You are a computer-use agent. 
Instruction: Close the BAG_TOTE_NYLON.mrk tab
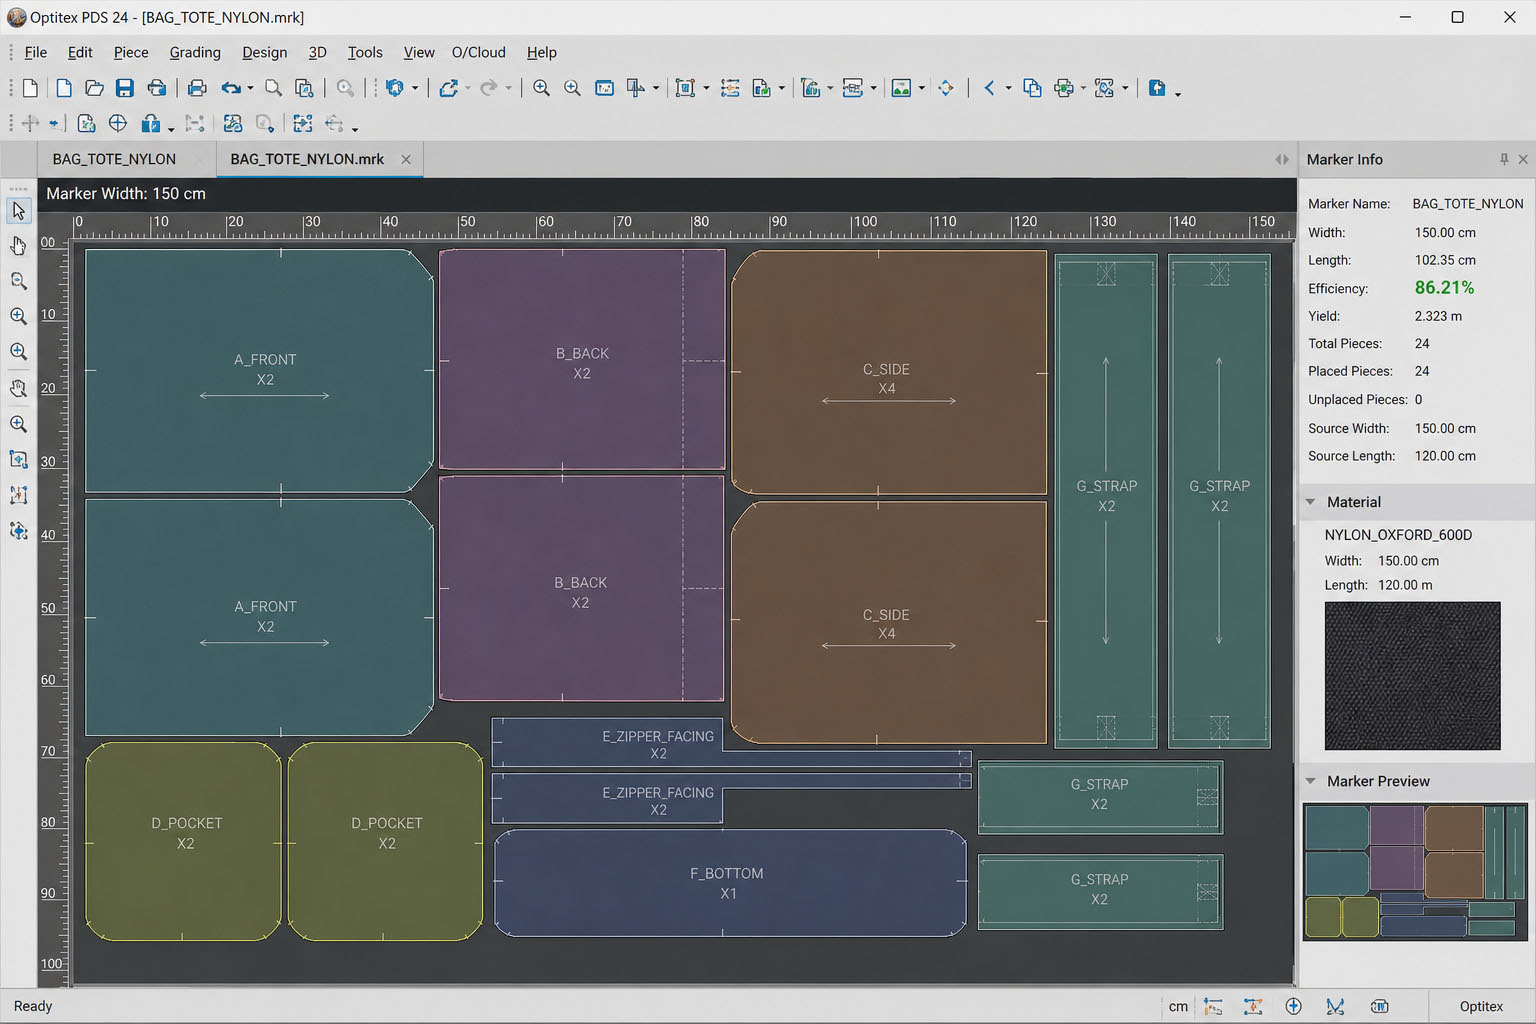(x=406, y=159)
